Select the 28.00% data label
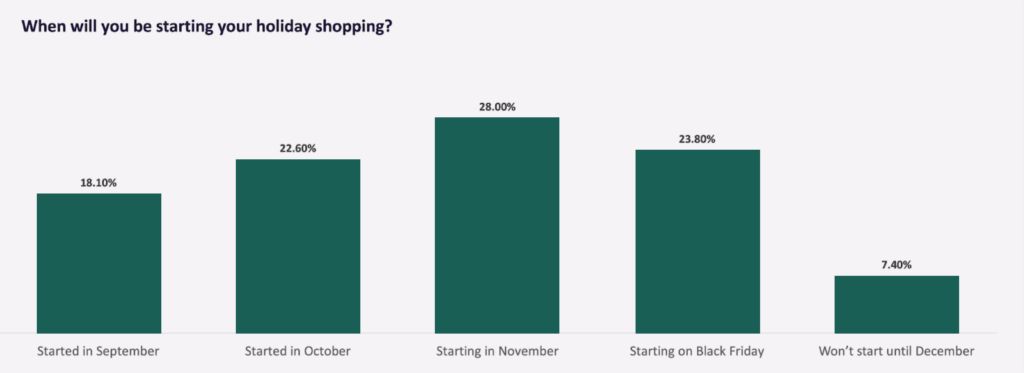Viewport: 1024px width, 373px height. tap(497, 106)
